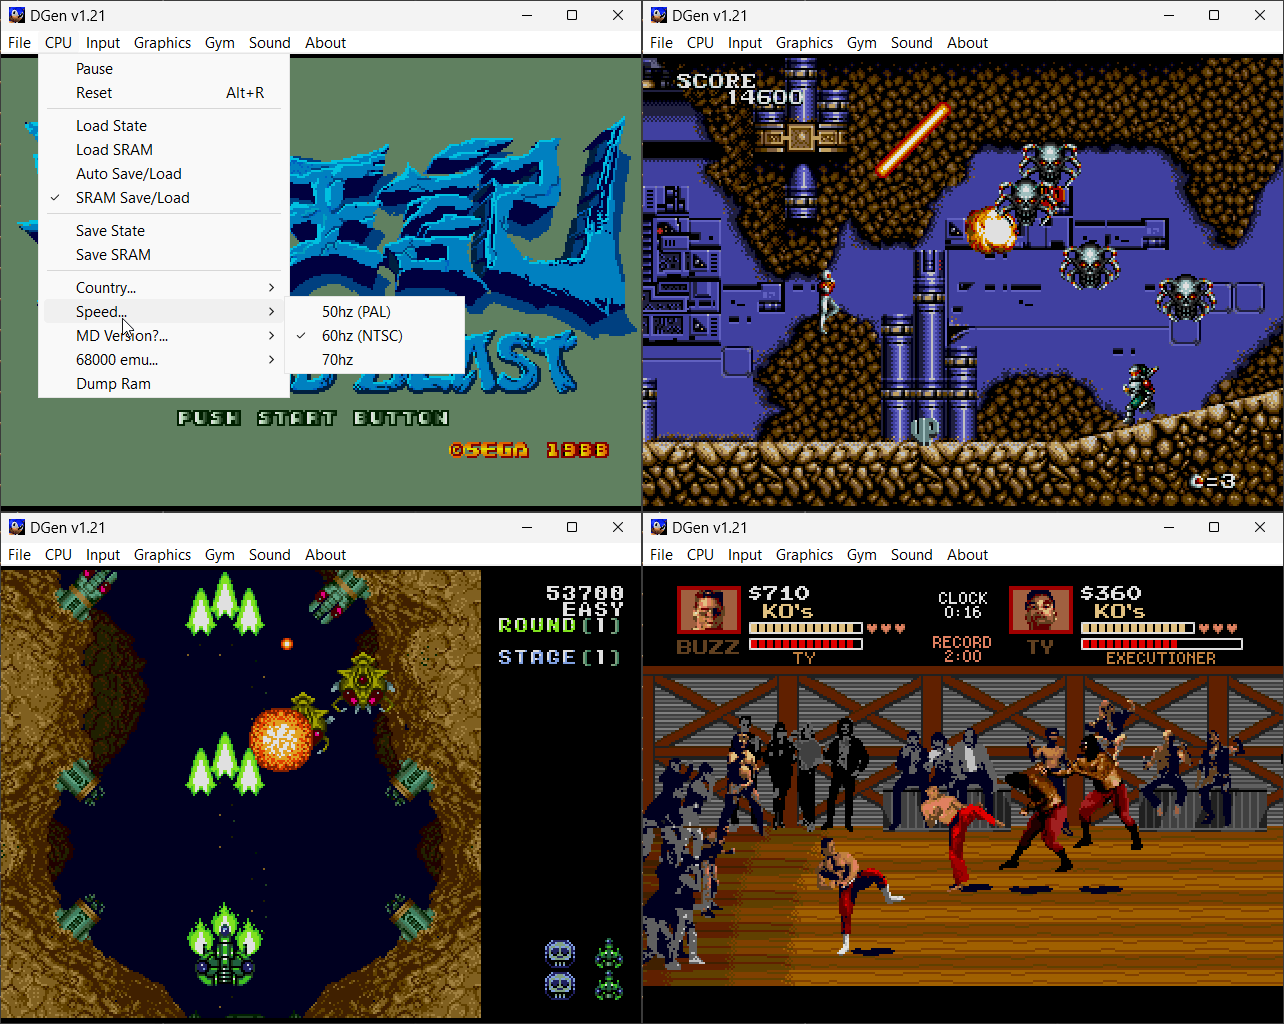The image size is (1284, 1024).
Task: Open Graphics menu in bottom-left window
Action: coord(162,555)
